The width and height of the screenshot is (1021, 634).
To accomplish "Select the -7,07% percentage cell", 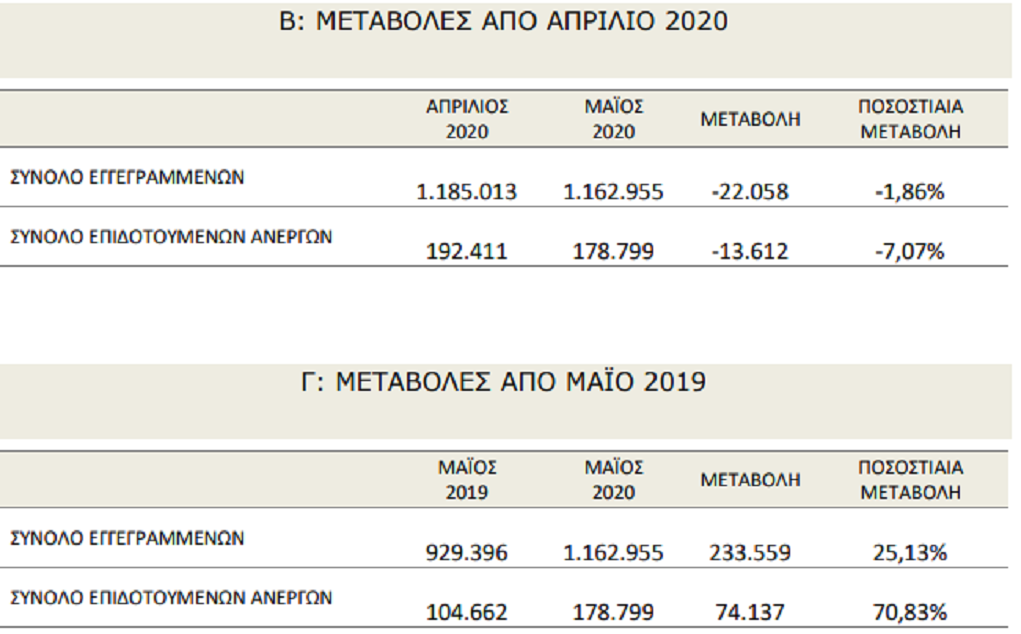I will click(910, 251).
